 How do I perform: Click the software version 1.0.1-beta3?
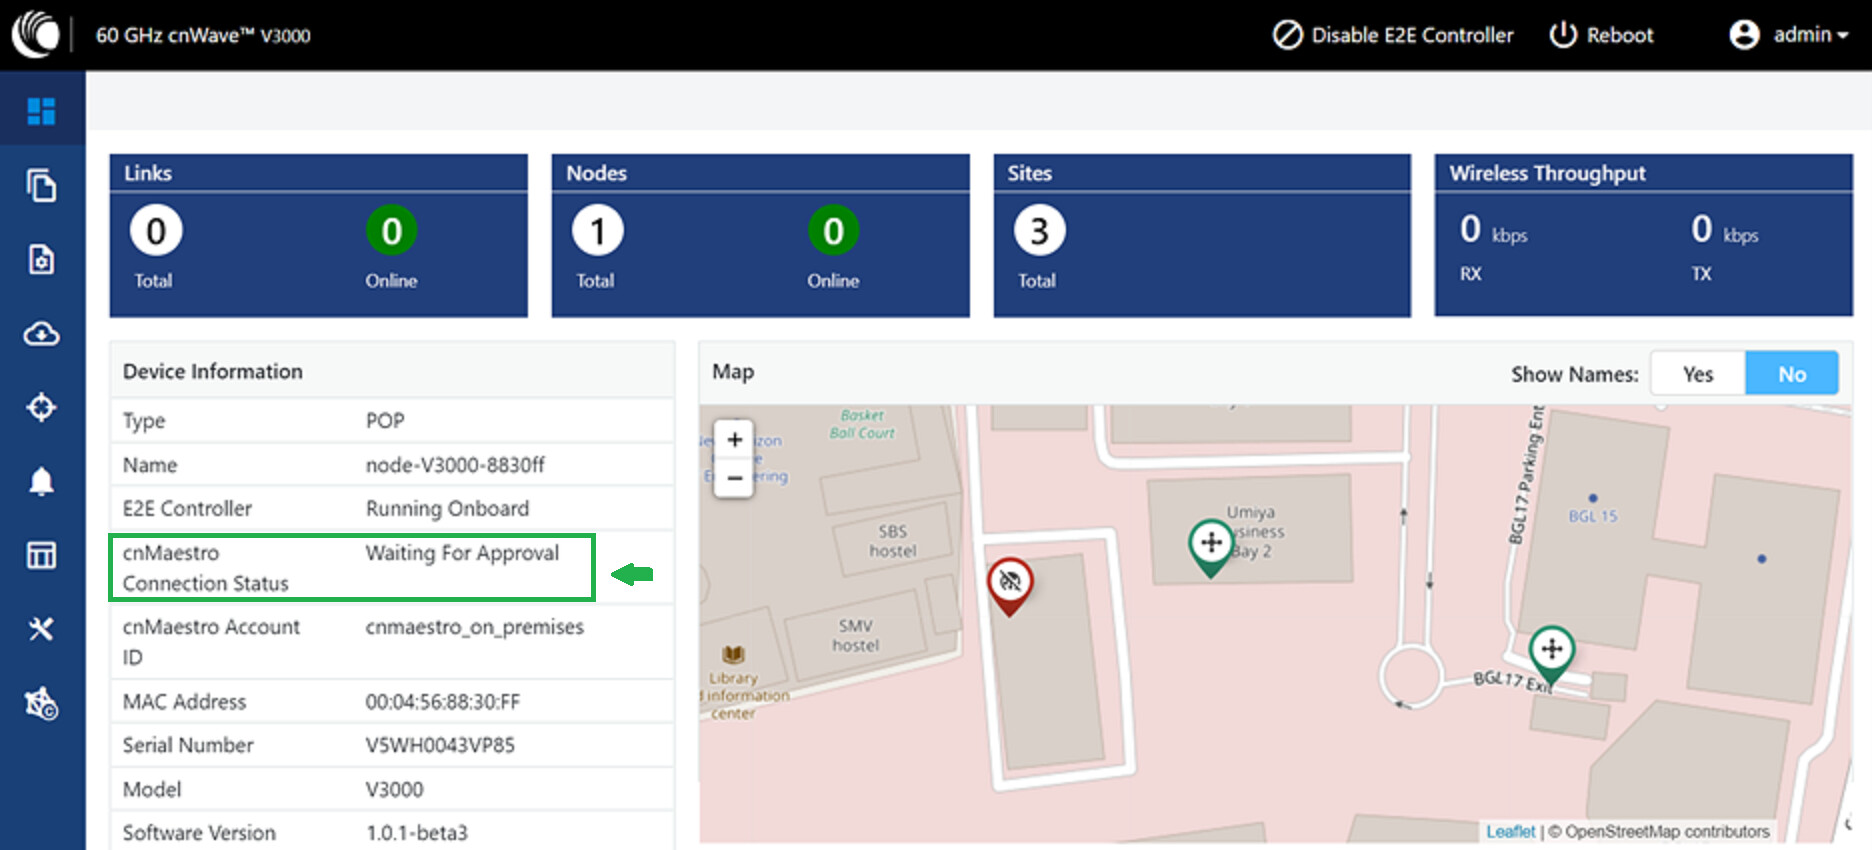click(417, 833)
